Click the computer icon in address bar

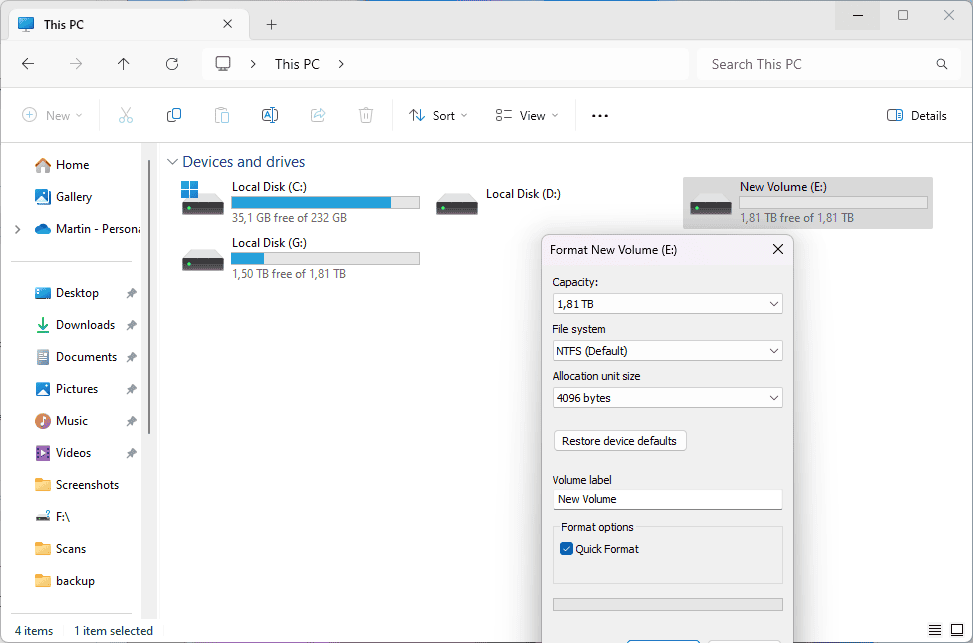pyautogui.click(x=223, y=64)
